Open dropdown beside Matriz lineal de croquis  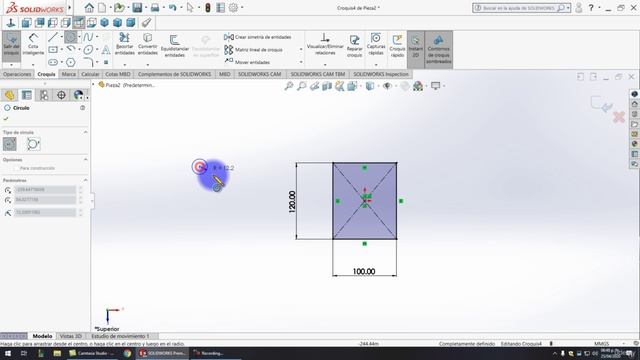coord(301,50)
